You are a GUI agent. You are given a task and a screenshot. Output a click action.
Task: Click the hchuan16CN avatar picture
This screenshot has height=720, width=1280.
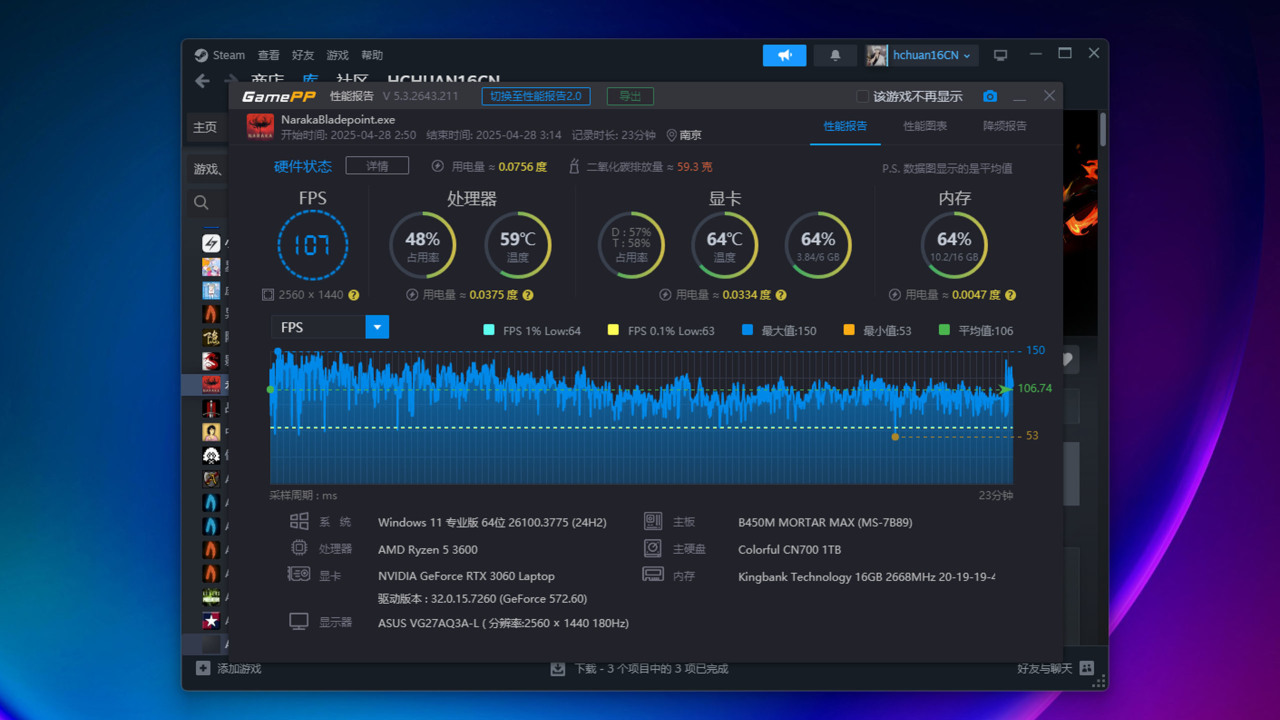(x=877, y=56)
